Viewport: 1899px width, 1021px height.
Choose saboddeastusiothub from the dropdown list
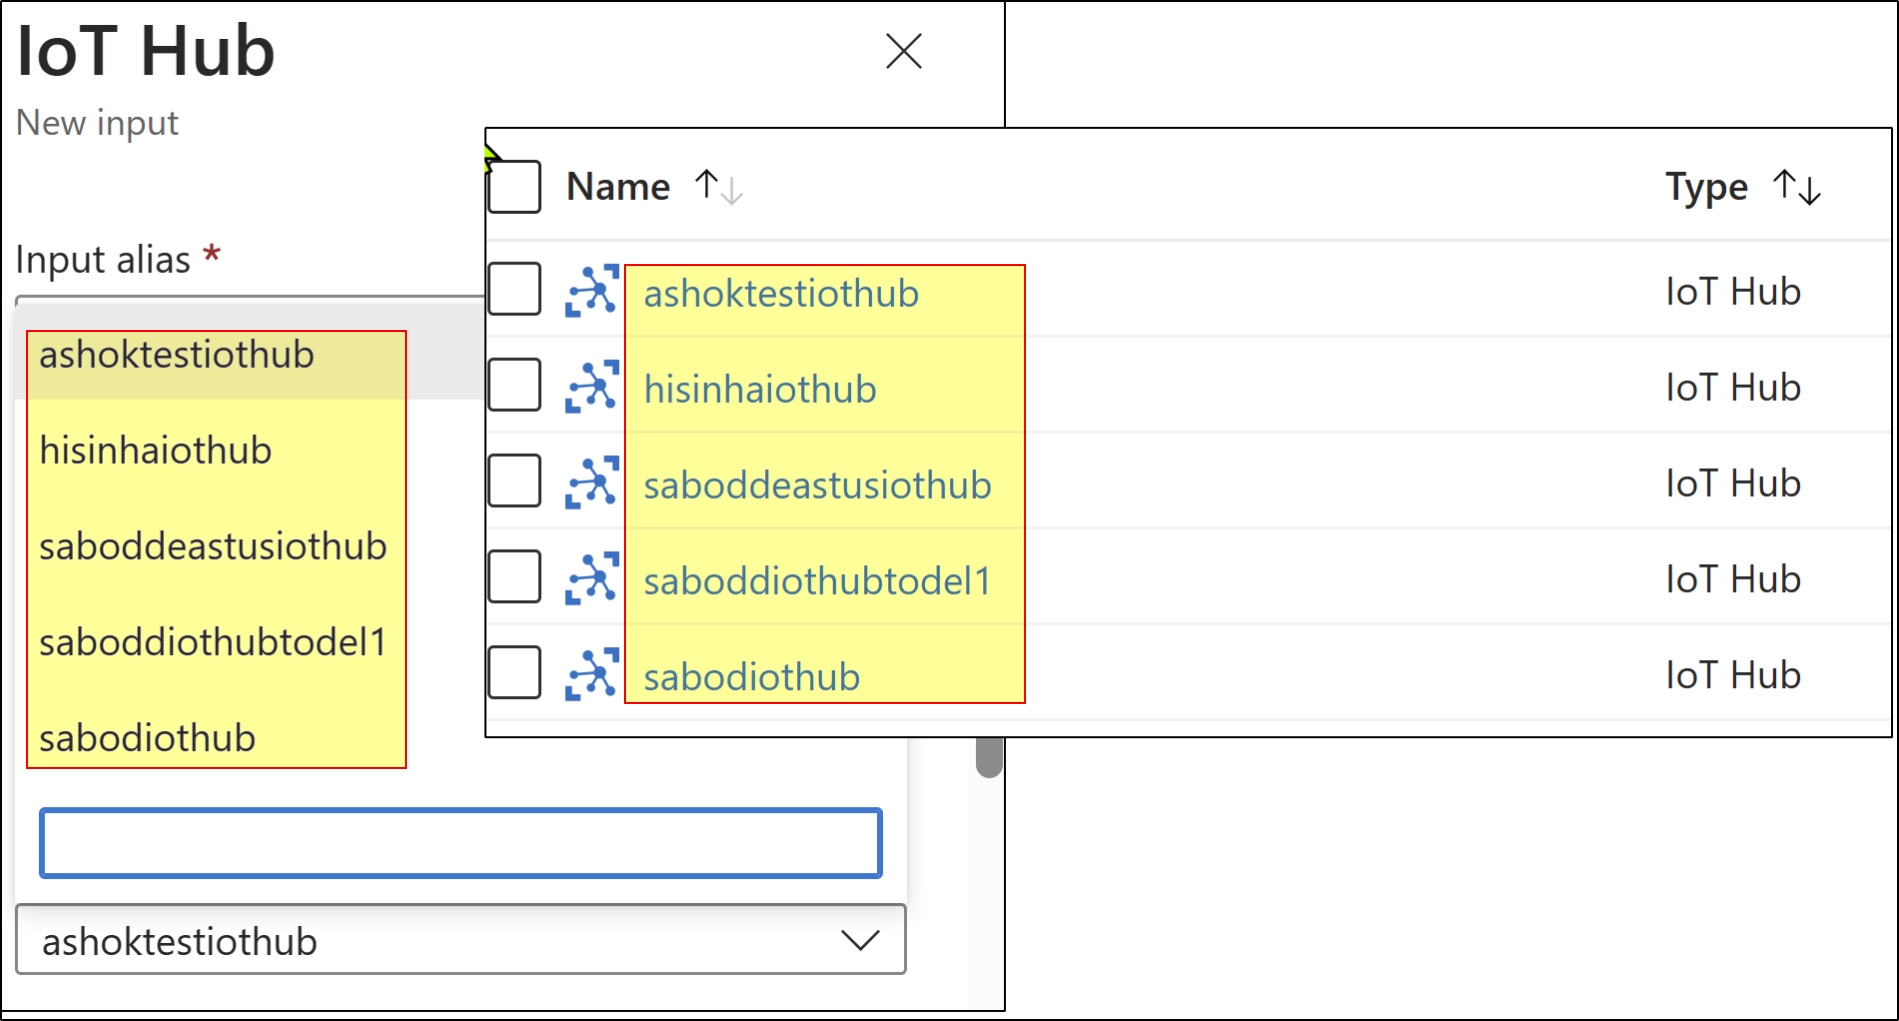[x=213, y=547]
